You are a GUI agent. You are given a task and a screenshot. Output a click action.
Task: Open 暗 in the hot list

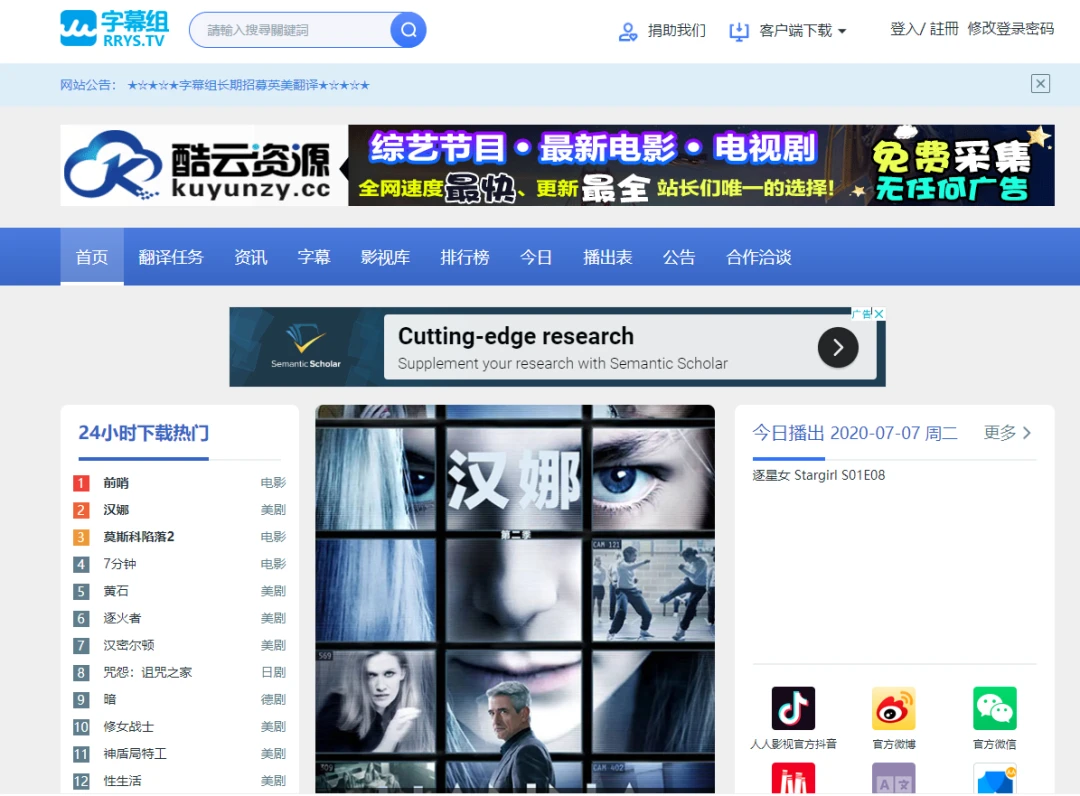pos(110,699)
